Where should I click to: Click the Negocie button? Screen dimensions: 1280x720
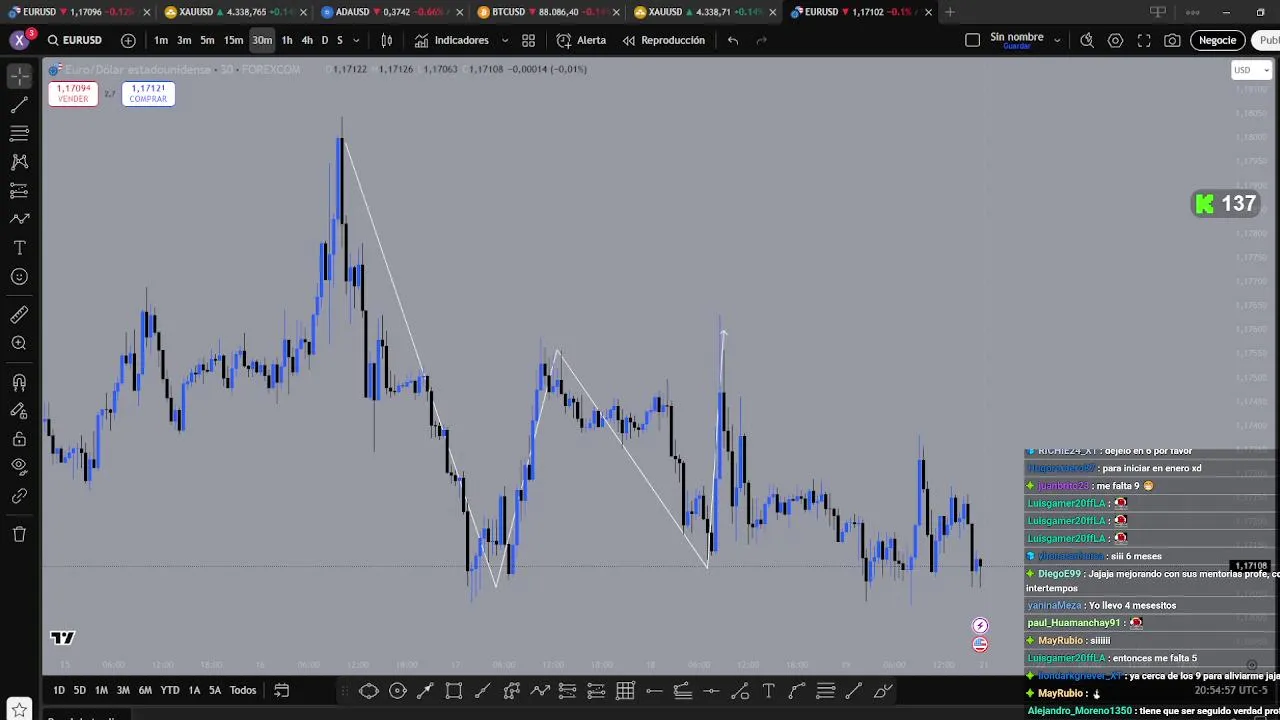click(1217, 40)
